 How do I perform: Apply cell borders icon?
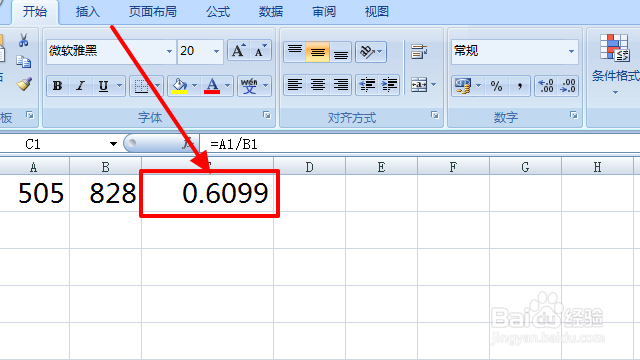(141, 86)
